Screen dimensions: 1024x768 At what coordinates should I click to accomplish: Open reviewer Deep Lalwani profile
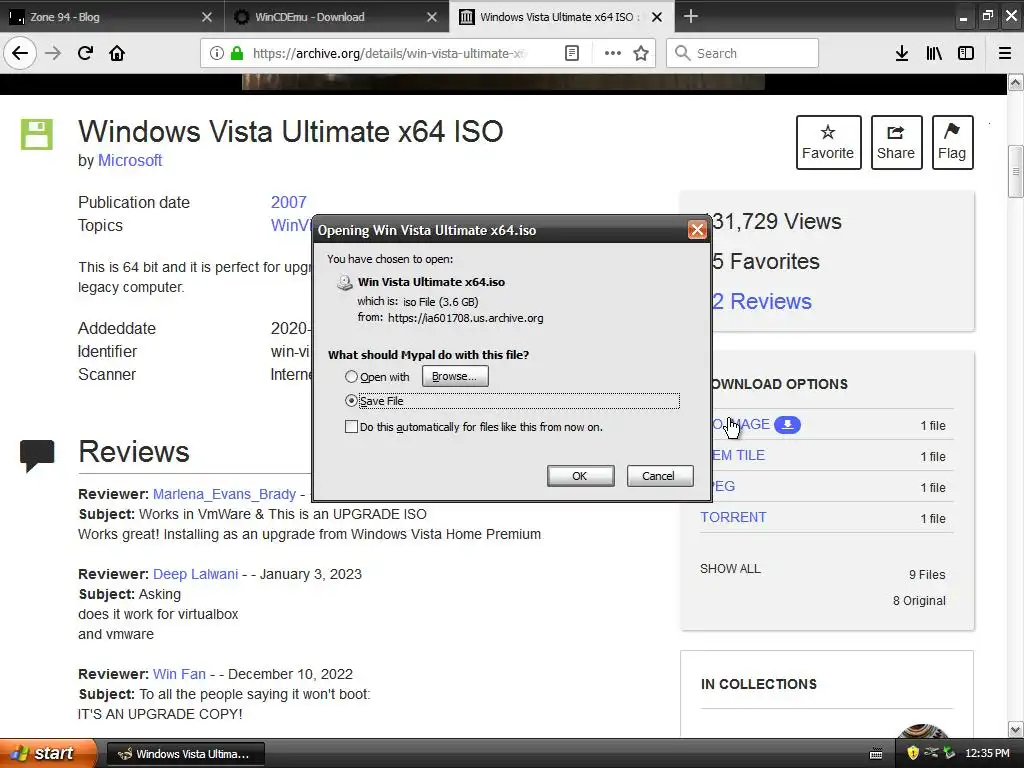[195, 574]
